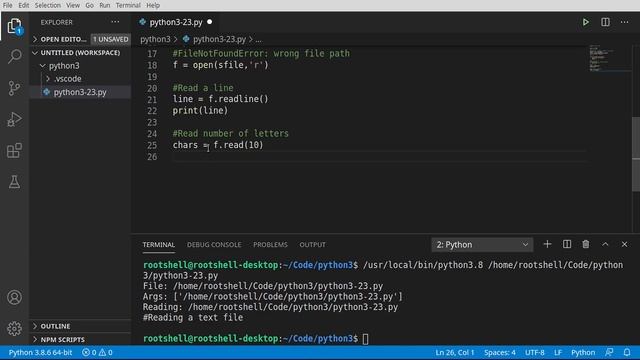Show errors and warnings count

click(97, 352)
